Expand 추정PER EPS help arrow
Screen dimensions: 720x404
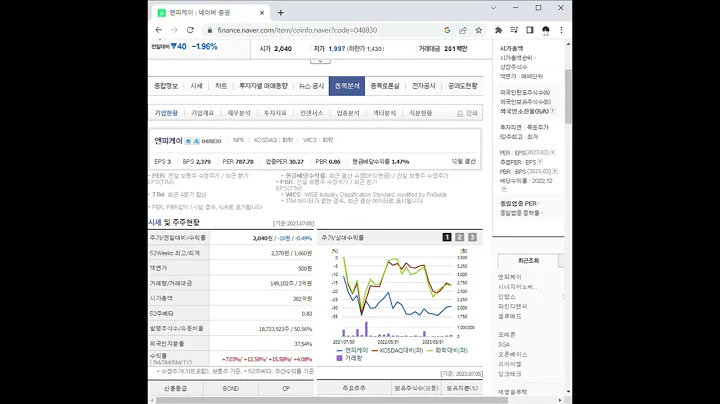tap(540, 162)
